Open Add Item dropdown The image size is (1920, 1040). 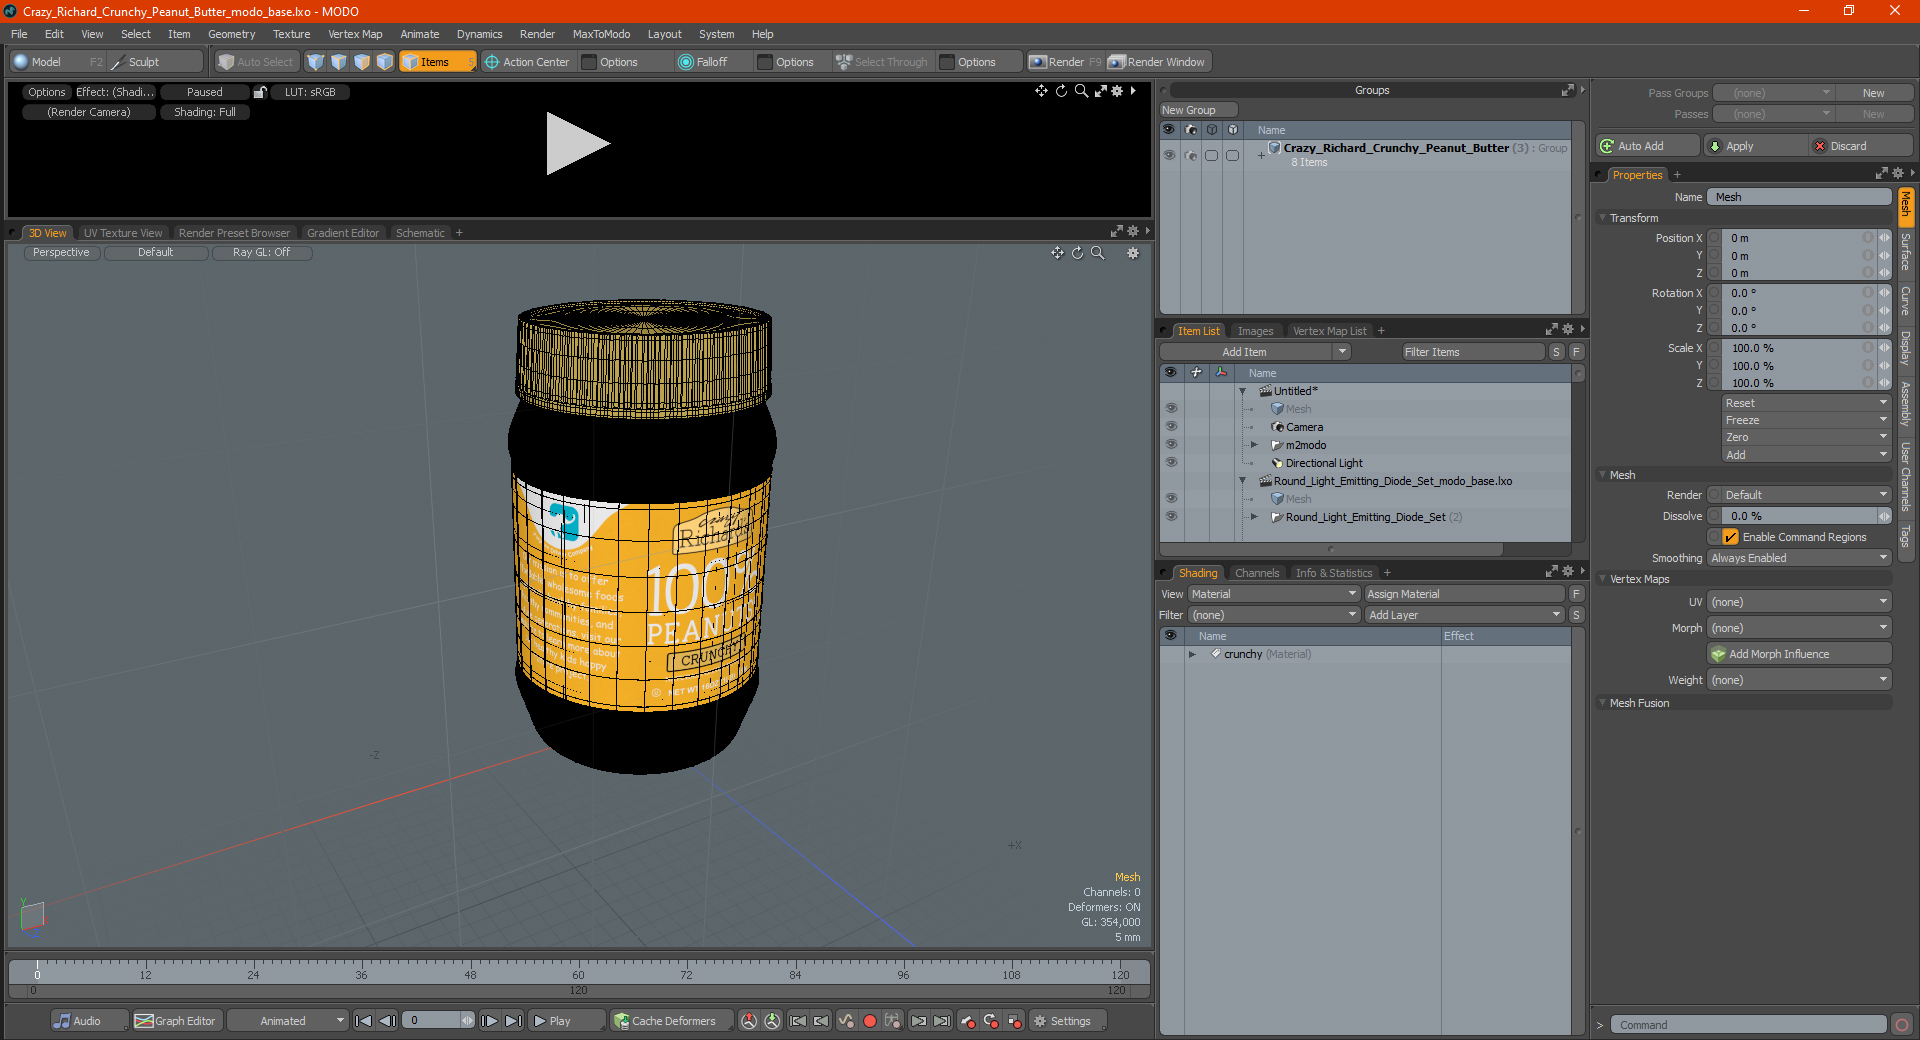pyautogui.click(x=1255, y=352)
